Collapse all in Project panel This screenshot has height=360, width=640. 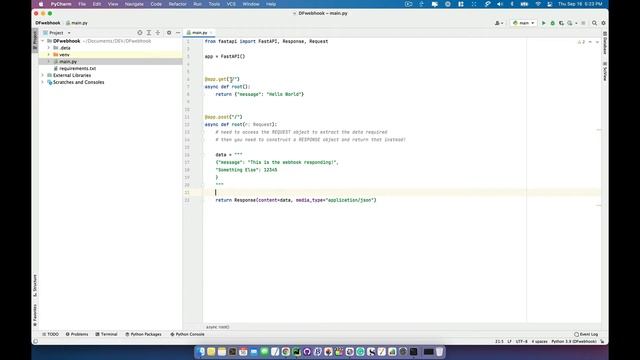158,33
